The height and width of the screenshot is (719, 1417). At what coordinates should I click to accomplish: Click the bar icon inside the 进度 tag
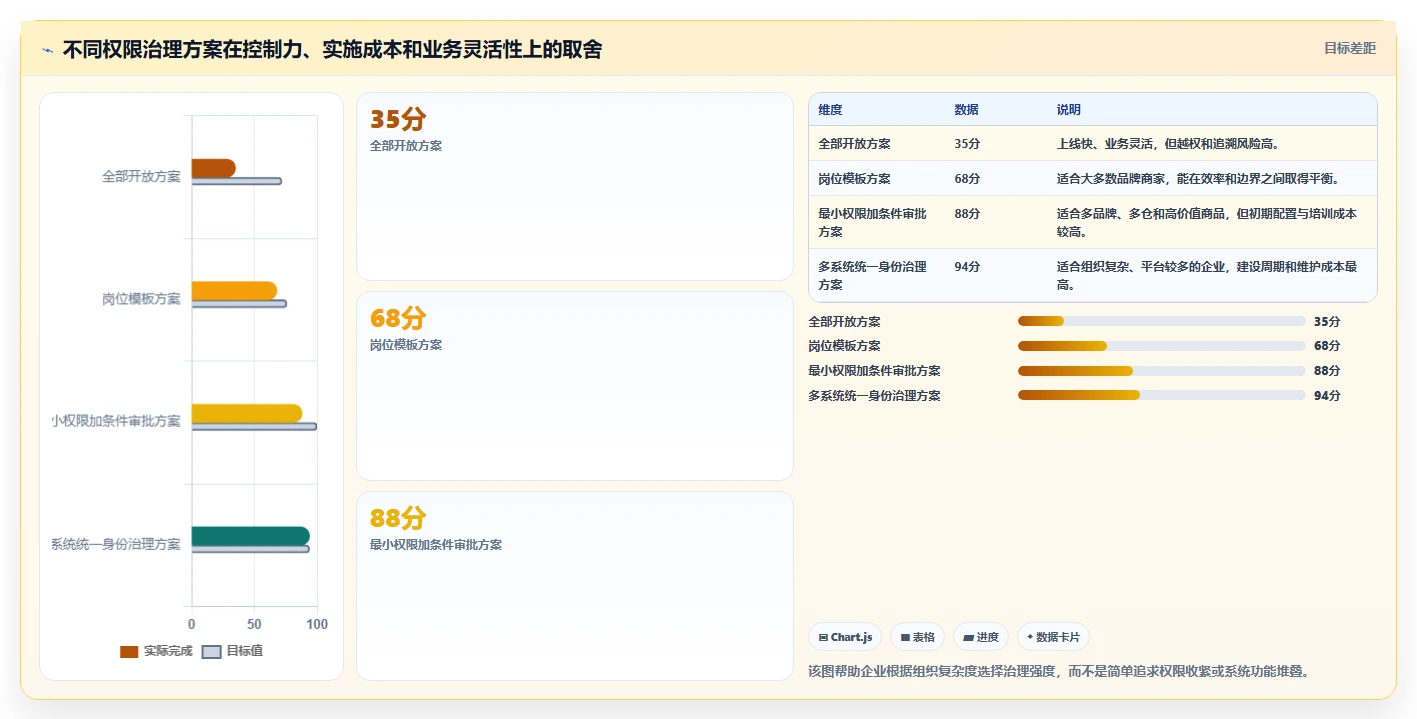[x=969, y=637]
